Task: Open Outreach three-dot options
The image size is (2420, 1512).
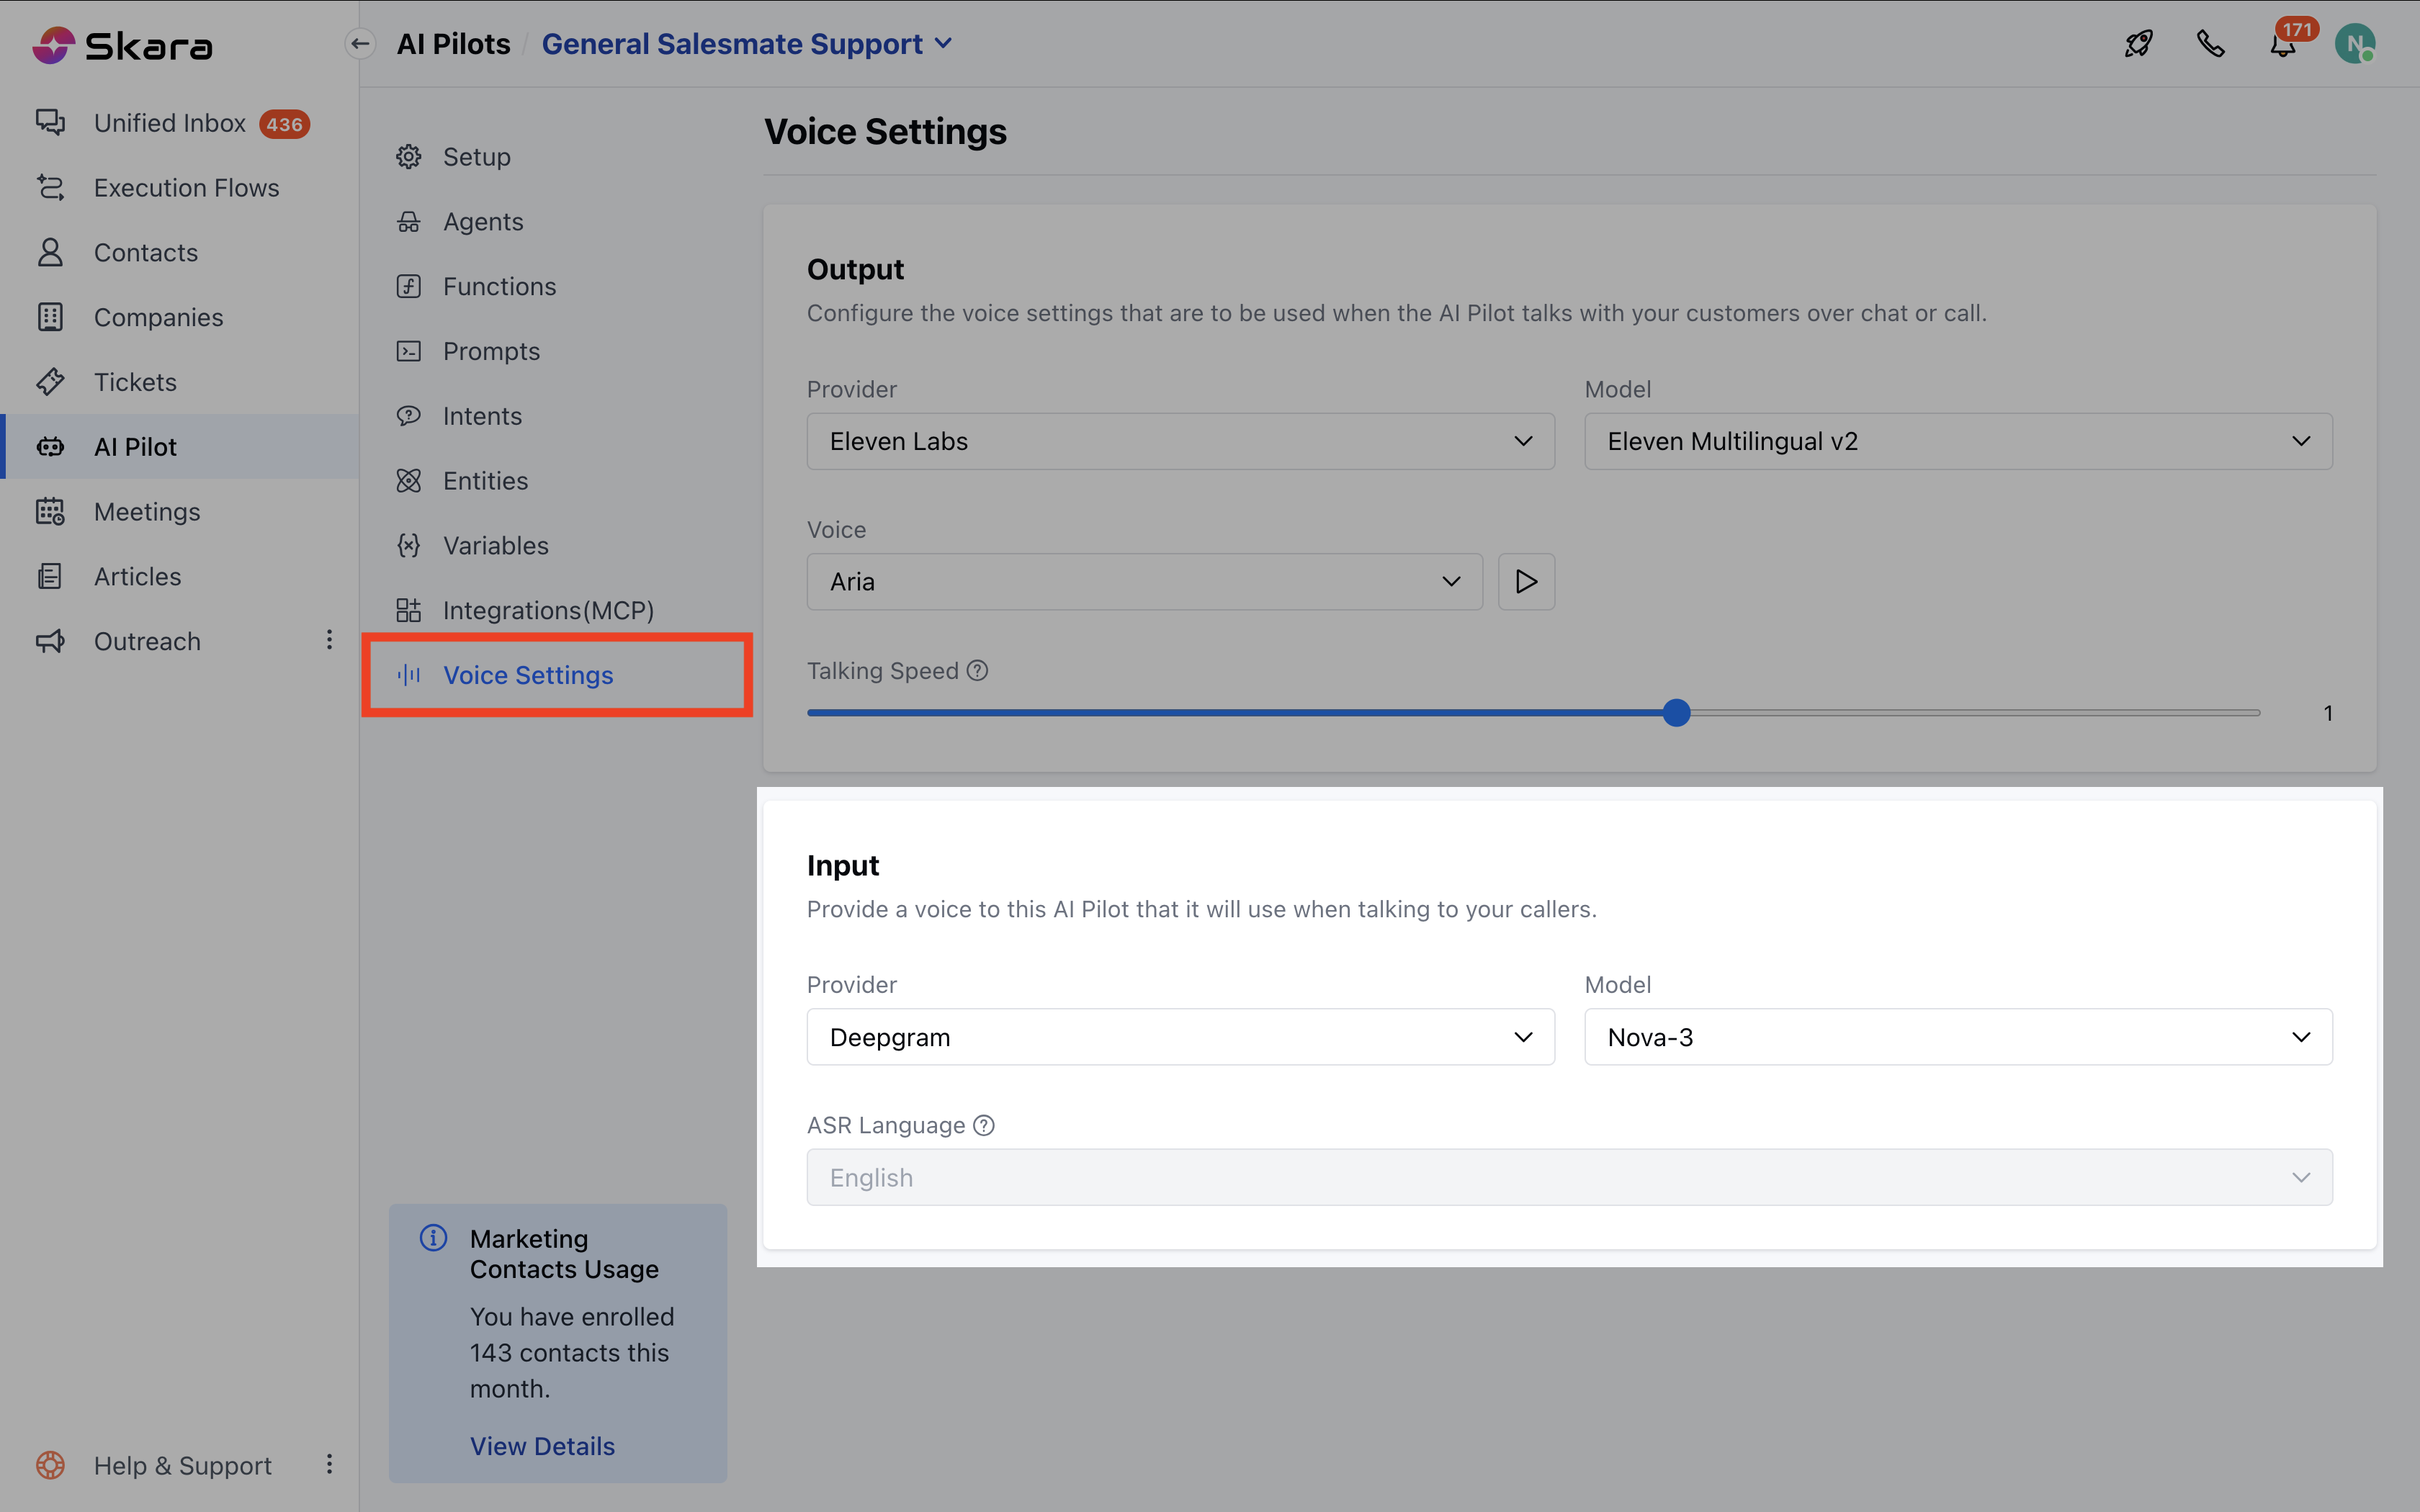Action: pos(329,640)
